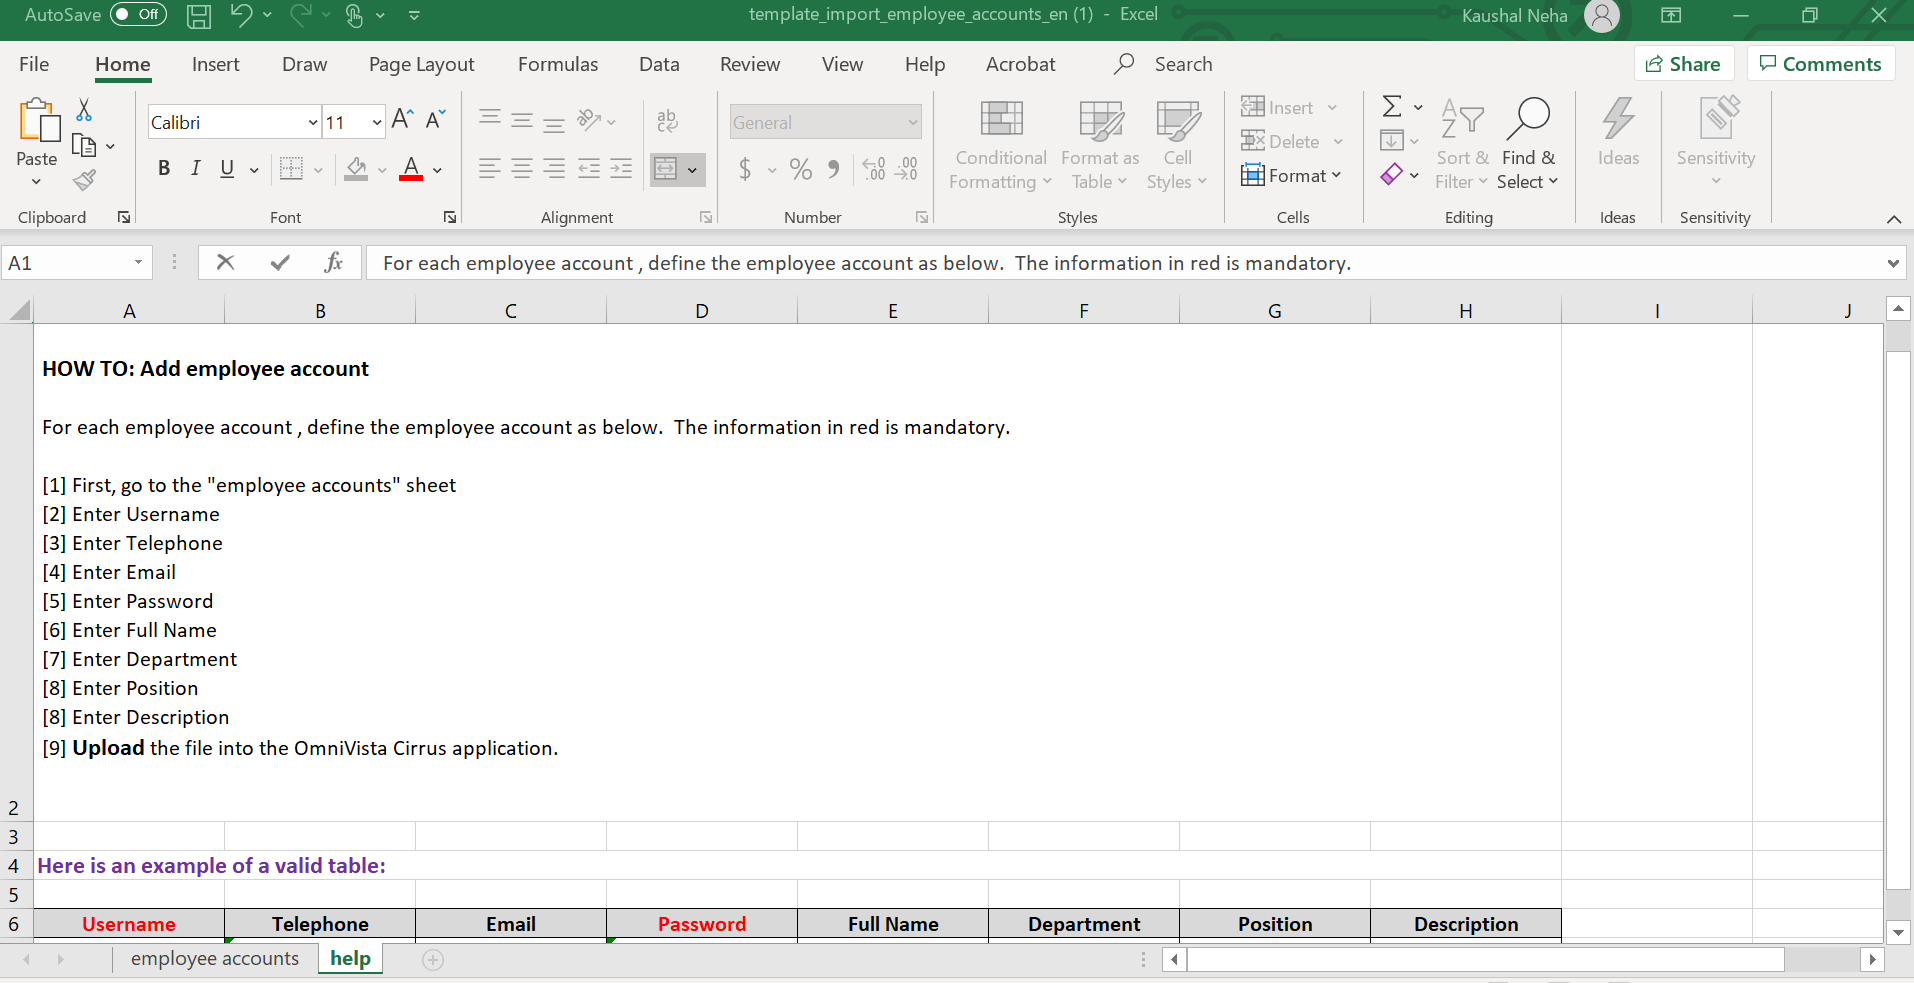Toggle Middle Align vertical alignment
This screenshot has height=983, width=1914.
pyautogui.click(x=522, y=120)
